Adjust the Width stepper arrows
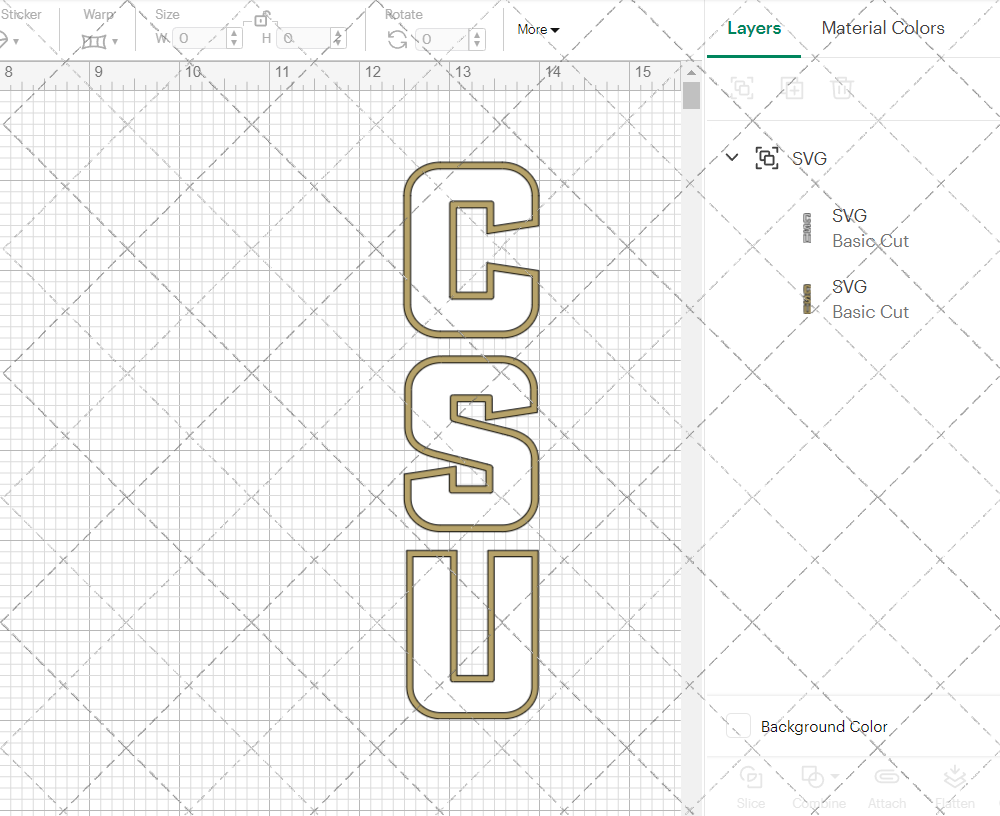1000x816 pixels. pos(234,38)
